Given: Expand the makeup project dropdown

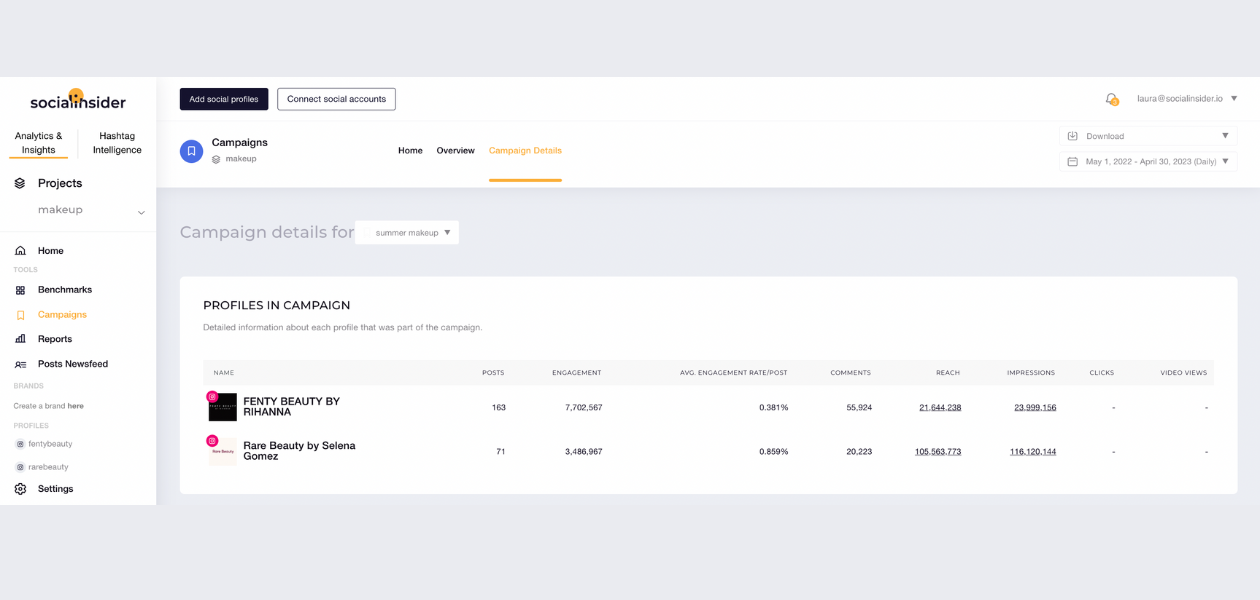Looking at the screenshot, I should click(x=141, y=212).
